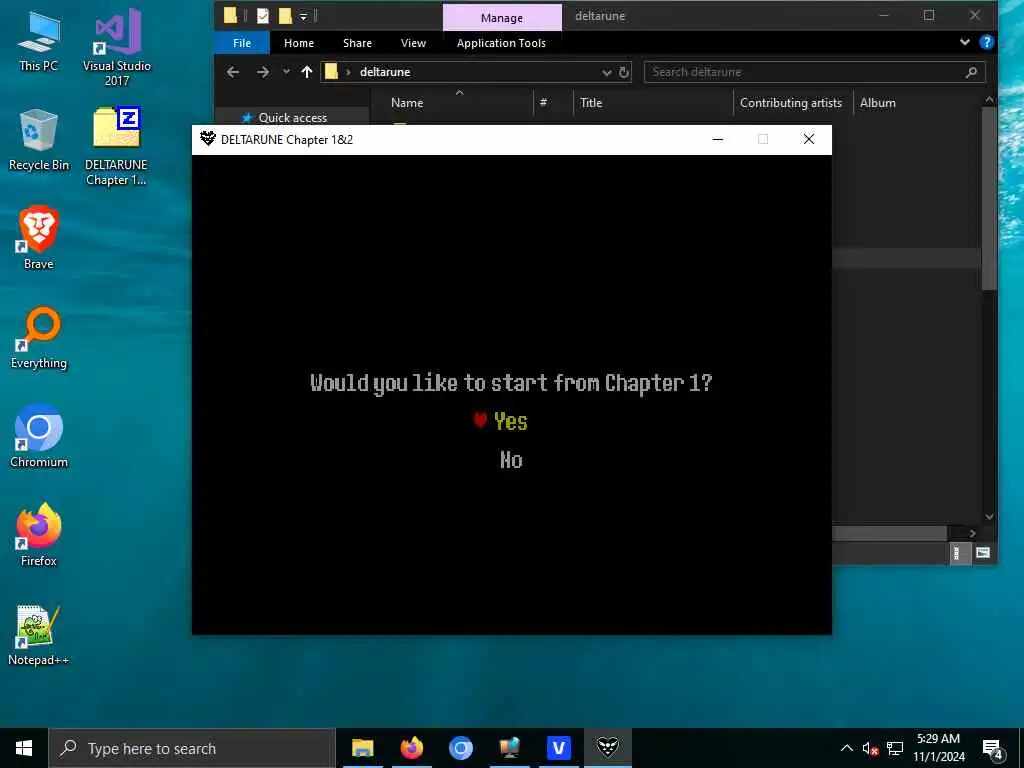Sort by Title column header
1024x768 pixels.
click(591, 103)
